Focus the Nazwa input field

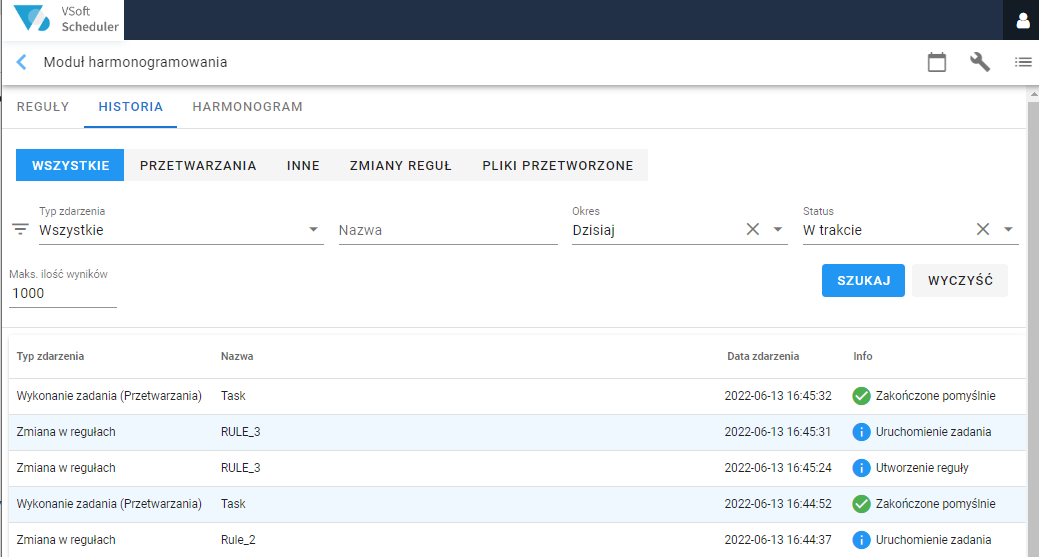pyautogui.click(x=448, y=230)
